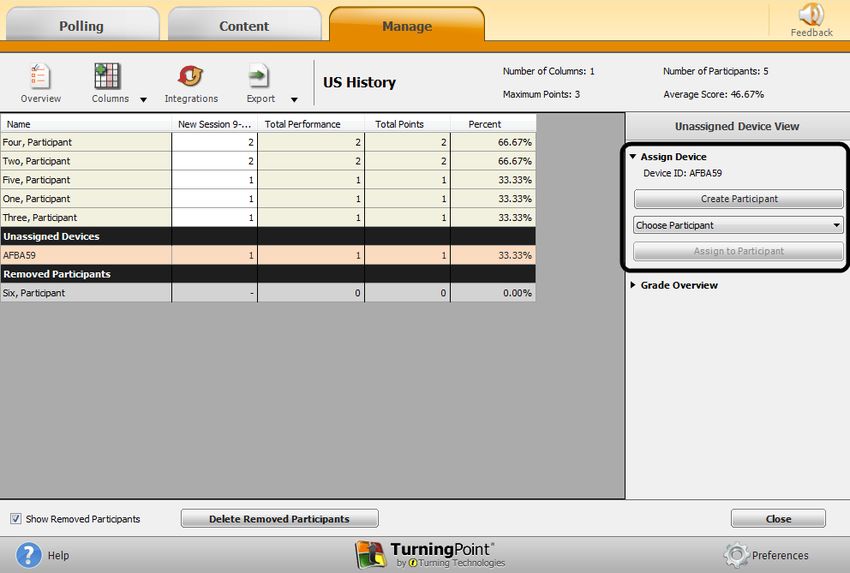Select the 'Two, Participant' row
Viewport: 850px width, 573px height.
coord(268,161)
